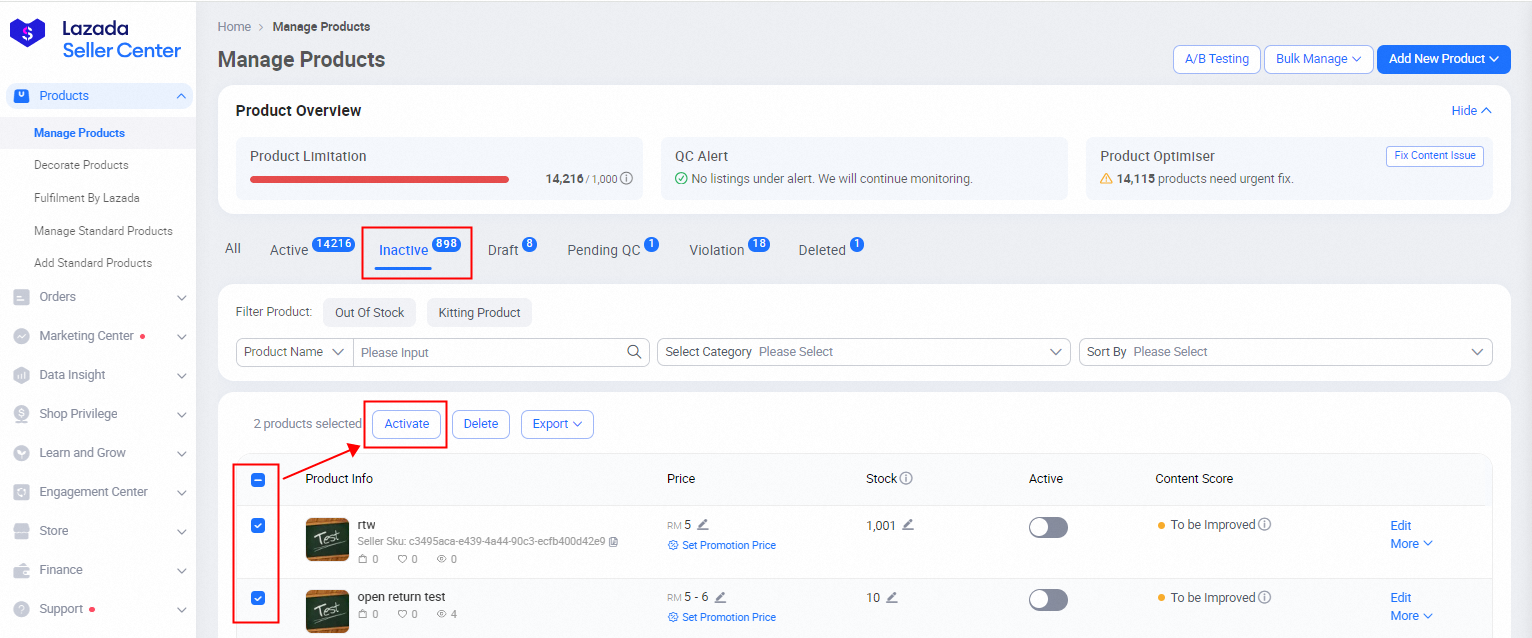Select the Marketing Center icon in sidebar
1532x638 pixels.
click(x=22, y=336)
